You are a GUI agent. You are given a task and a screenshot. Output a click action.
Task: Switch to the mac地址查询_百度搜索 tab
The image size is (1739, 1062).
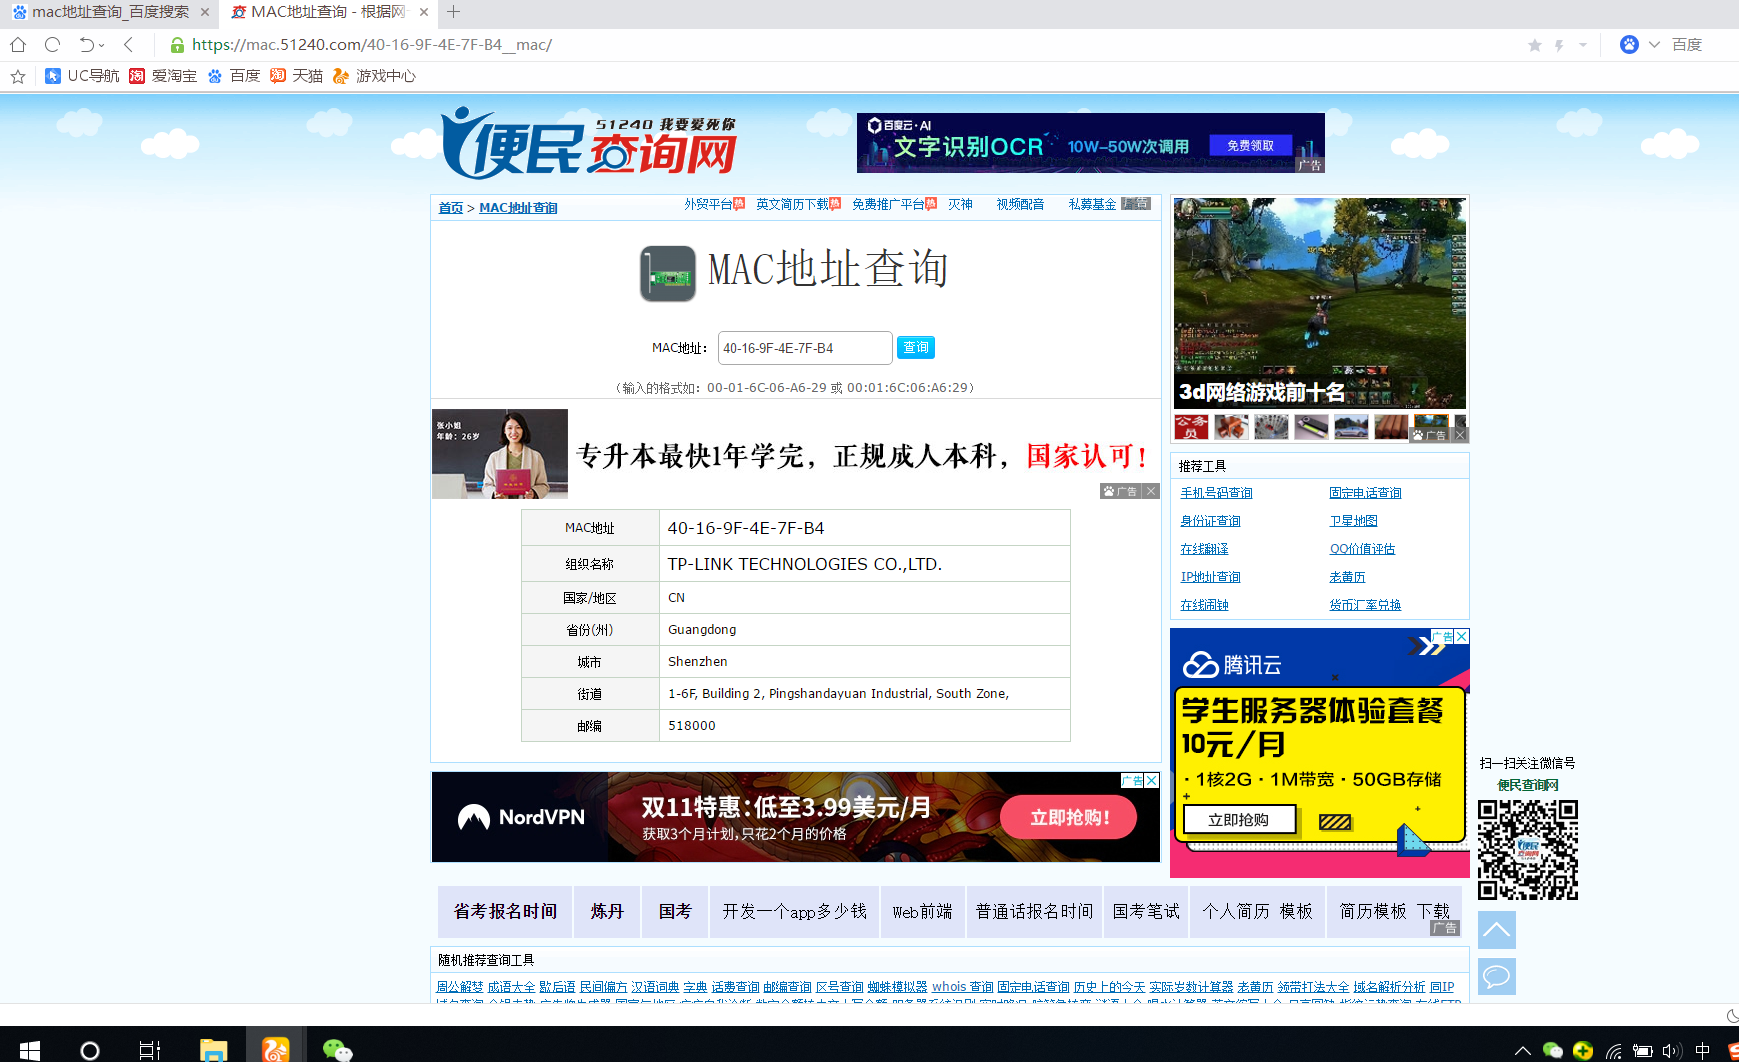110,12
